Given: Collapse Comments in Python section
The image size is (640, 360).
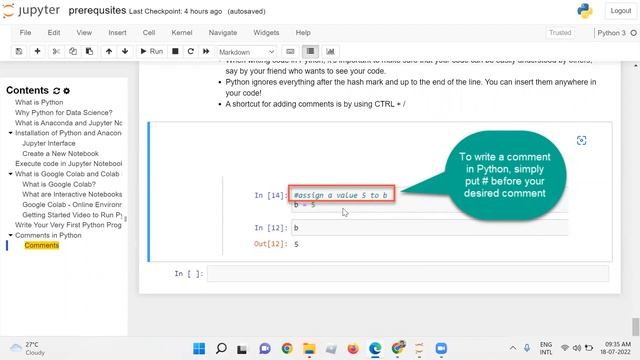Looking at the screenshot, I should pyautogui.click(x=11, y=235).
